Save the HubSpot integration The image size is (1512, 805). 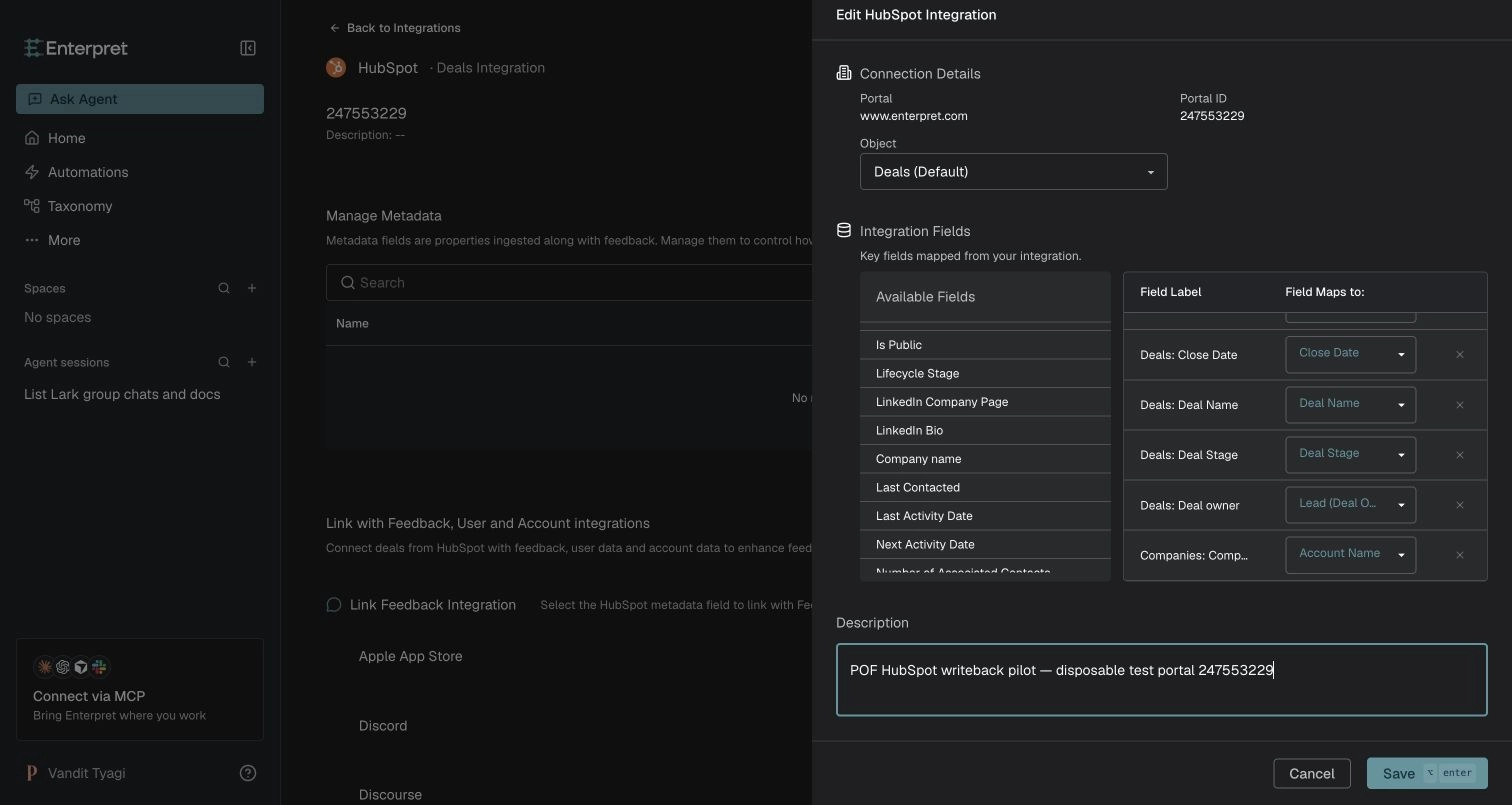tap(1427, 773)
